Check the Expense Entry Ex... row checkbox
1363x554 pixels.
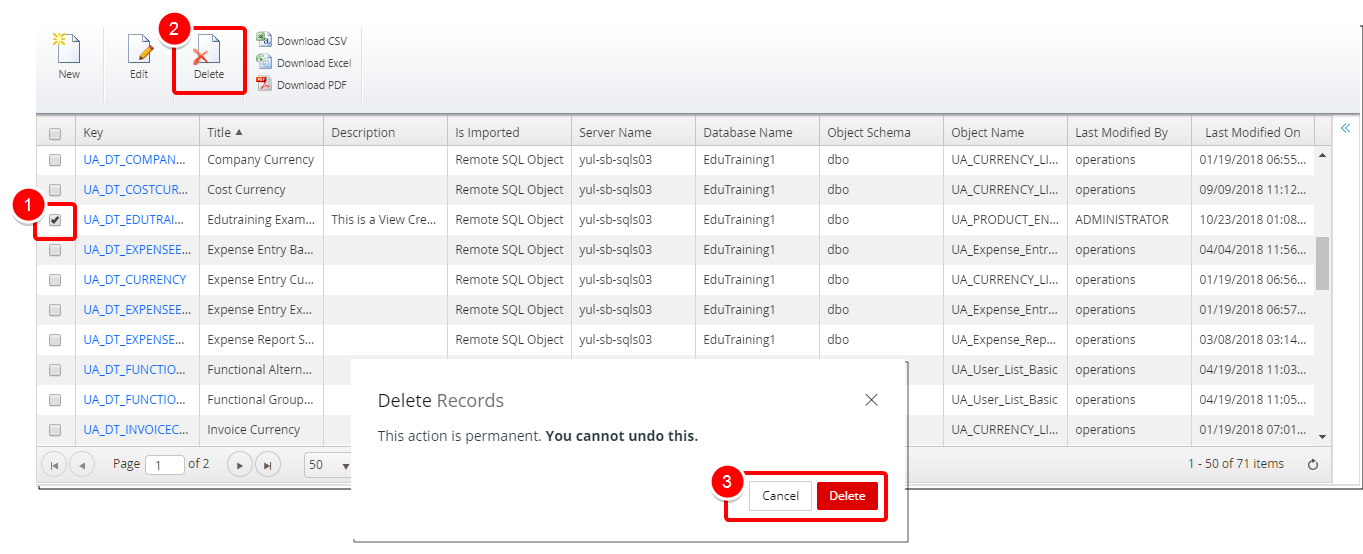point(55,310)
